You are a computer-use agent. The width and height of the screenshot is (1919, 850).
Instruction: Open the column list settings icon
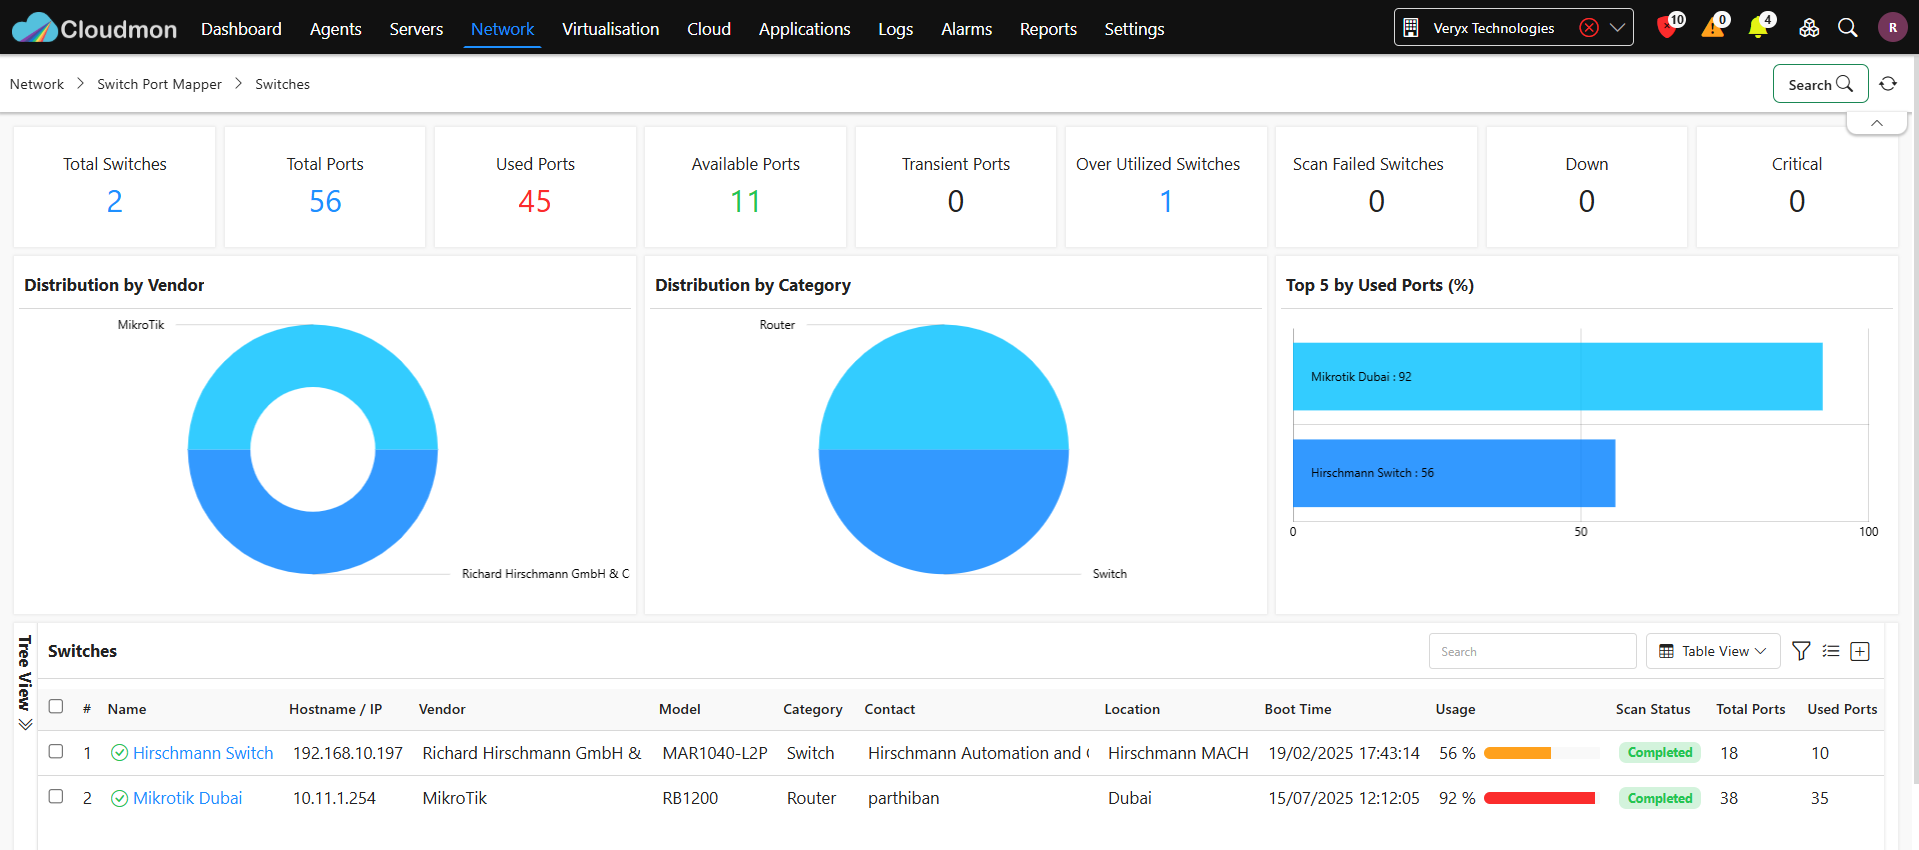coord(1831,651)
